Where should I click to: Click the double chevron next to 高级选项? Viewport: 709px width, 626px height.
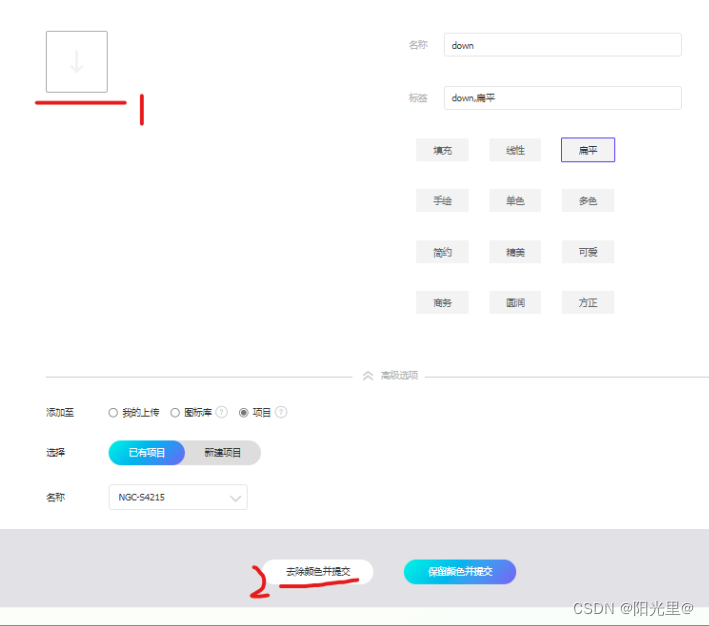coord(368,376)
